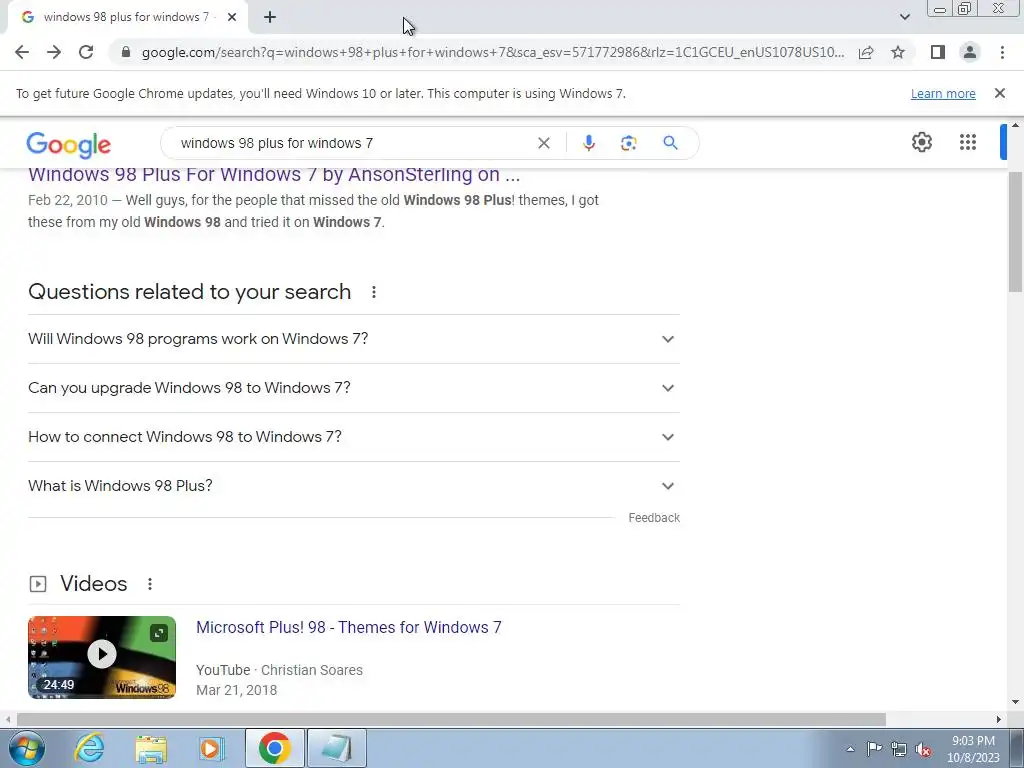Image resolution: width=1024 pixels, height=768 pixels.
Task: Click the scroll down arrow of page scrollbar
Action: coord(1016,703)
